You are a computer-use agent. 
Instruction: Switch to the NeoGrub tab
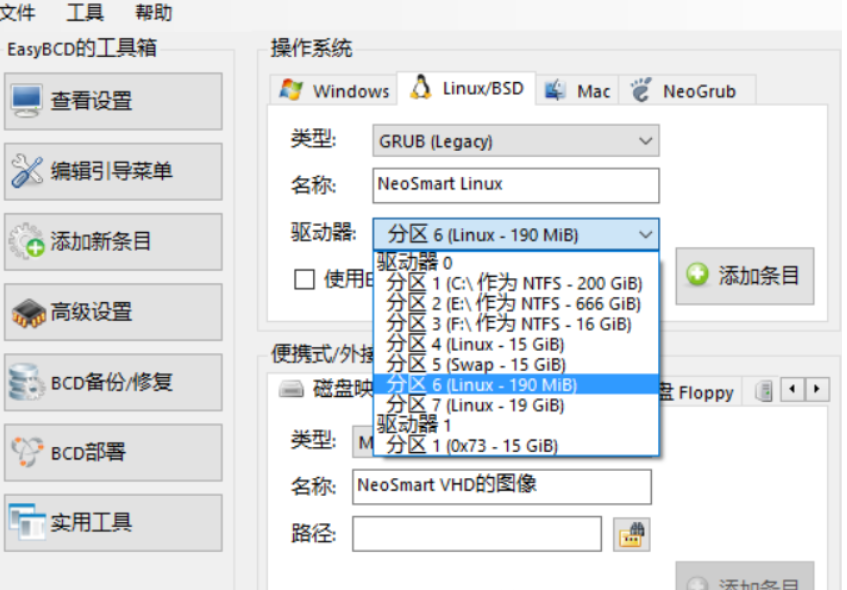(687, 90)
